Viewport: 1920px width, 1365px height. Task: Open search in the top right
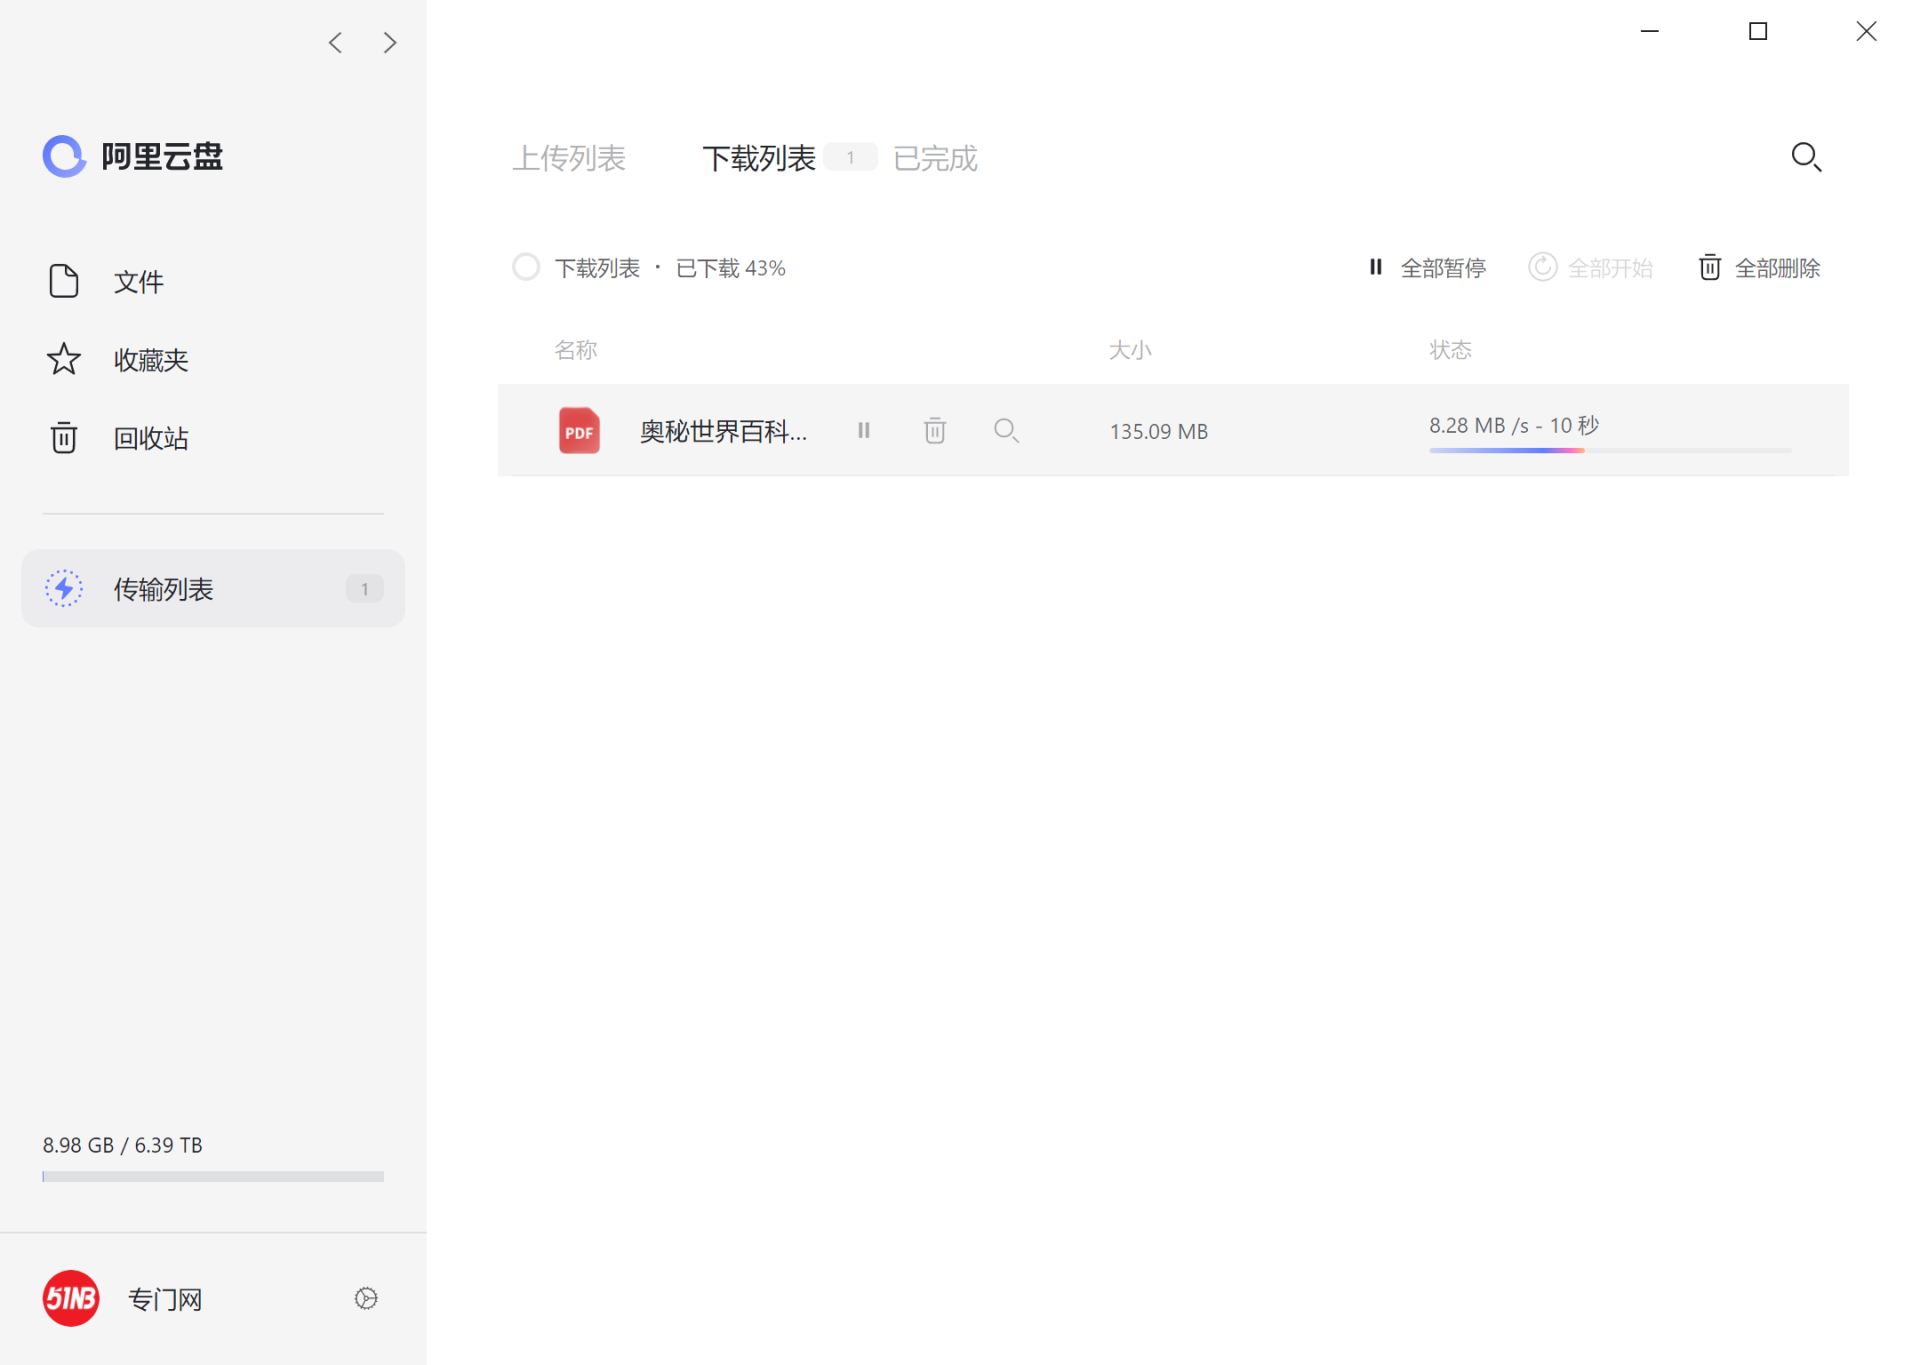point(1806,157)
